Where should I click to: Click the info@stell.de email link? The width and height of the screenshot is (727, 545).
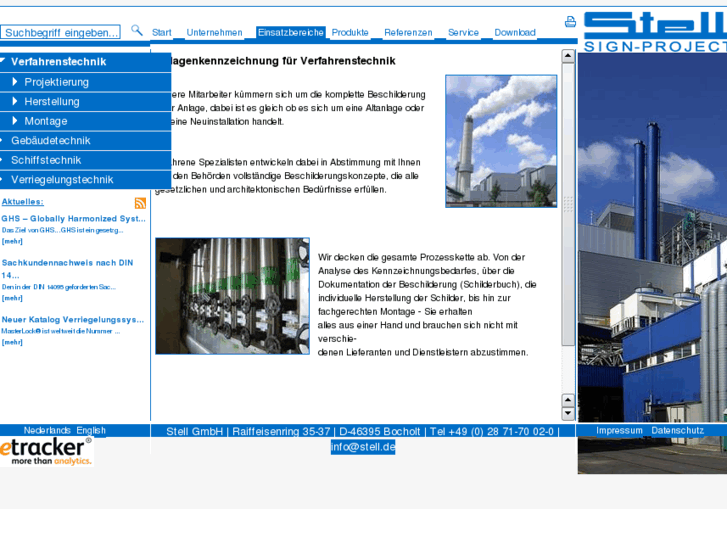pos(363,447)
